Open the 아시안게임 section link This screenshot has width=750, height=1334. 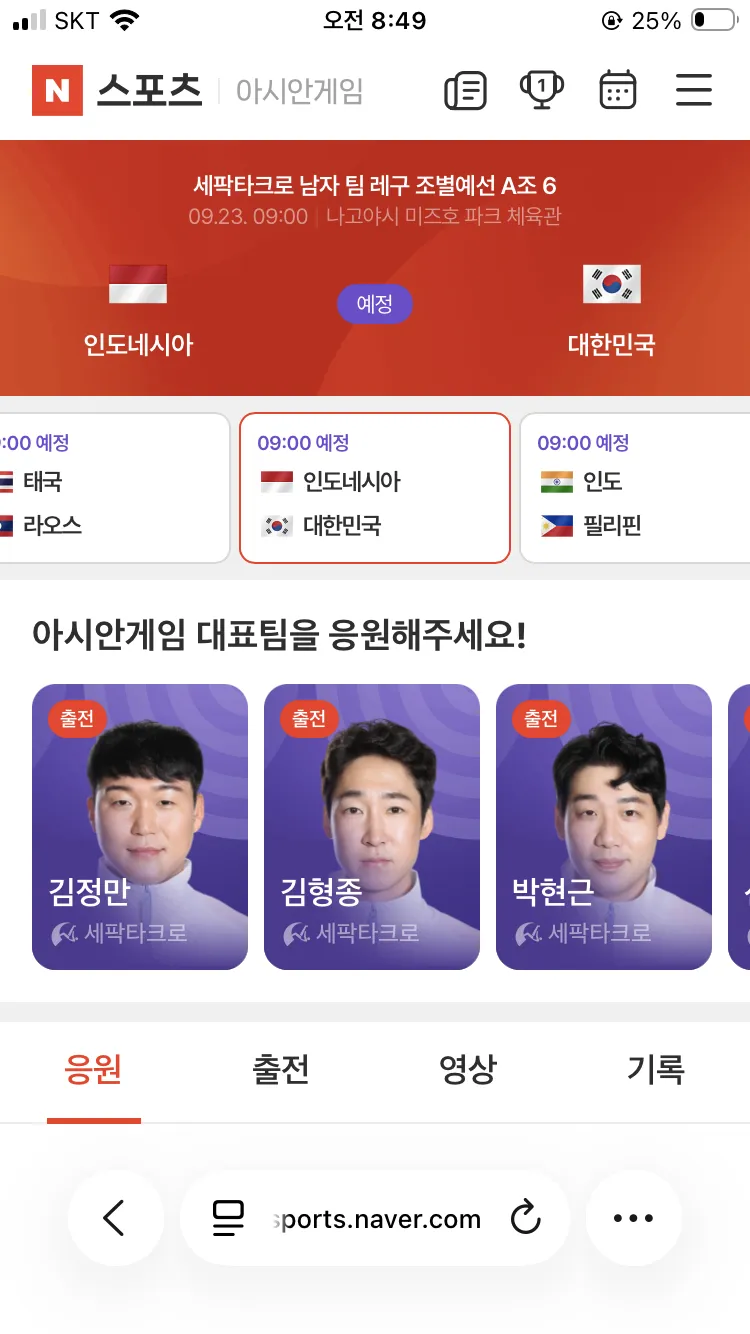coord(299,91)
